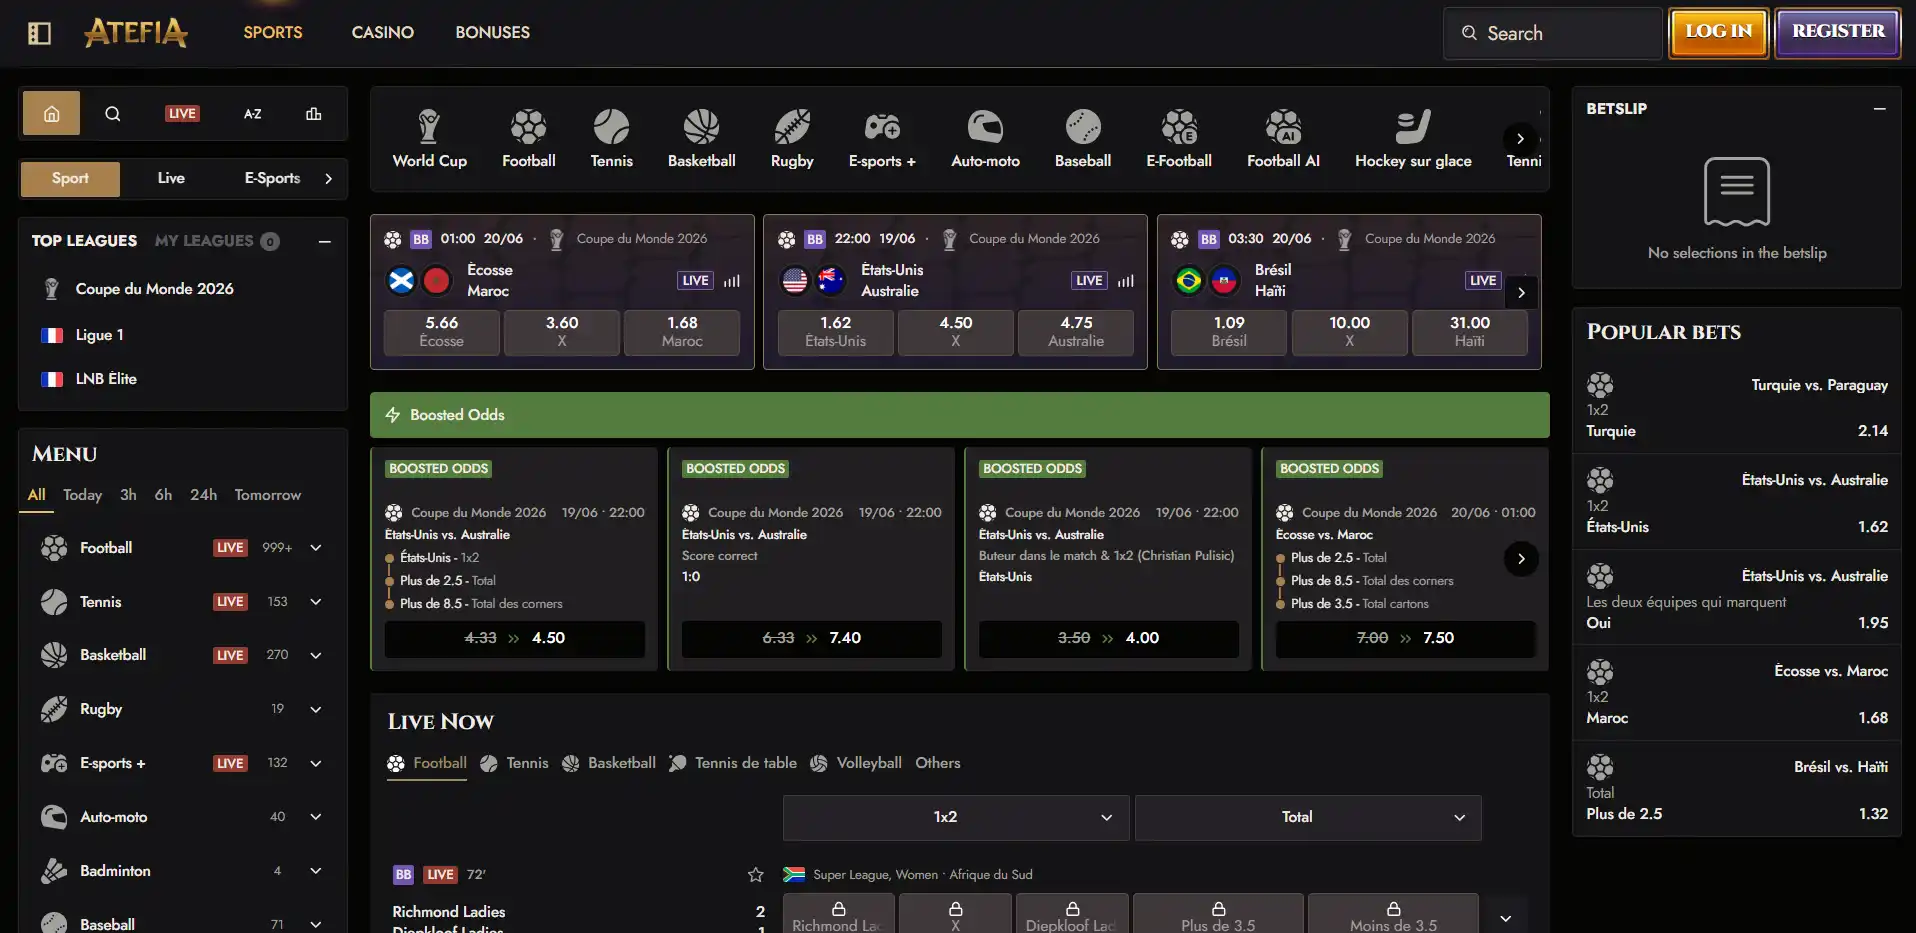
Task: Switch to Tennis tab in Live Now
Action: point(515,763)
